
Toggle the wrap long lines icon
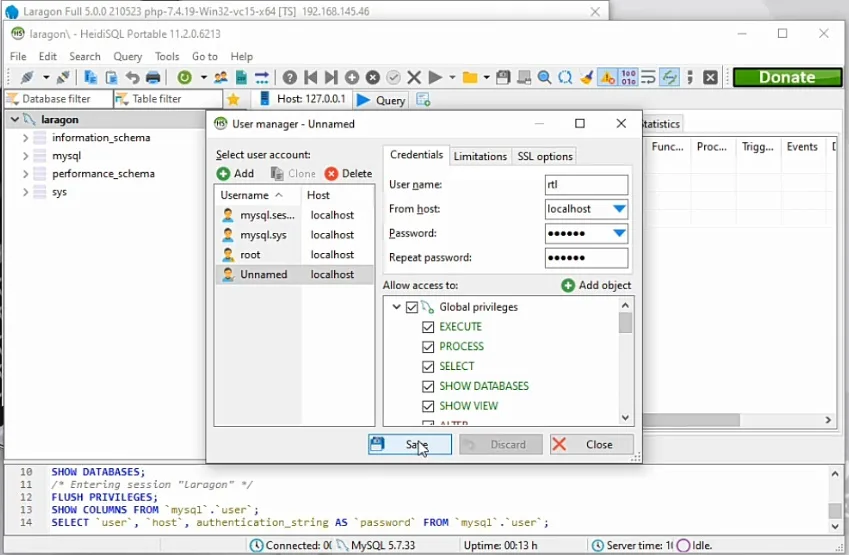(x=648, y=77)
